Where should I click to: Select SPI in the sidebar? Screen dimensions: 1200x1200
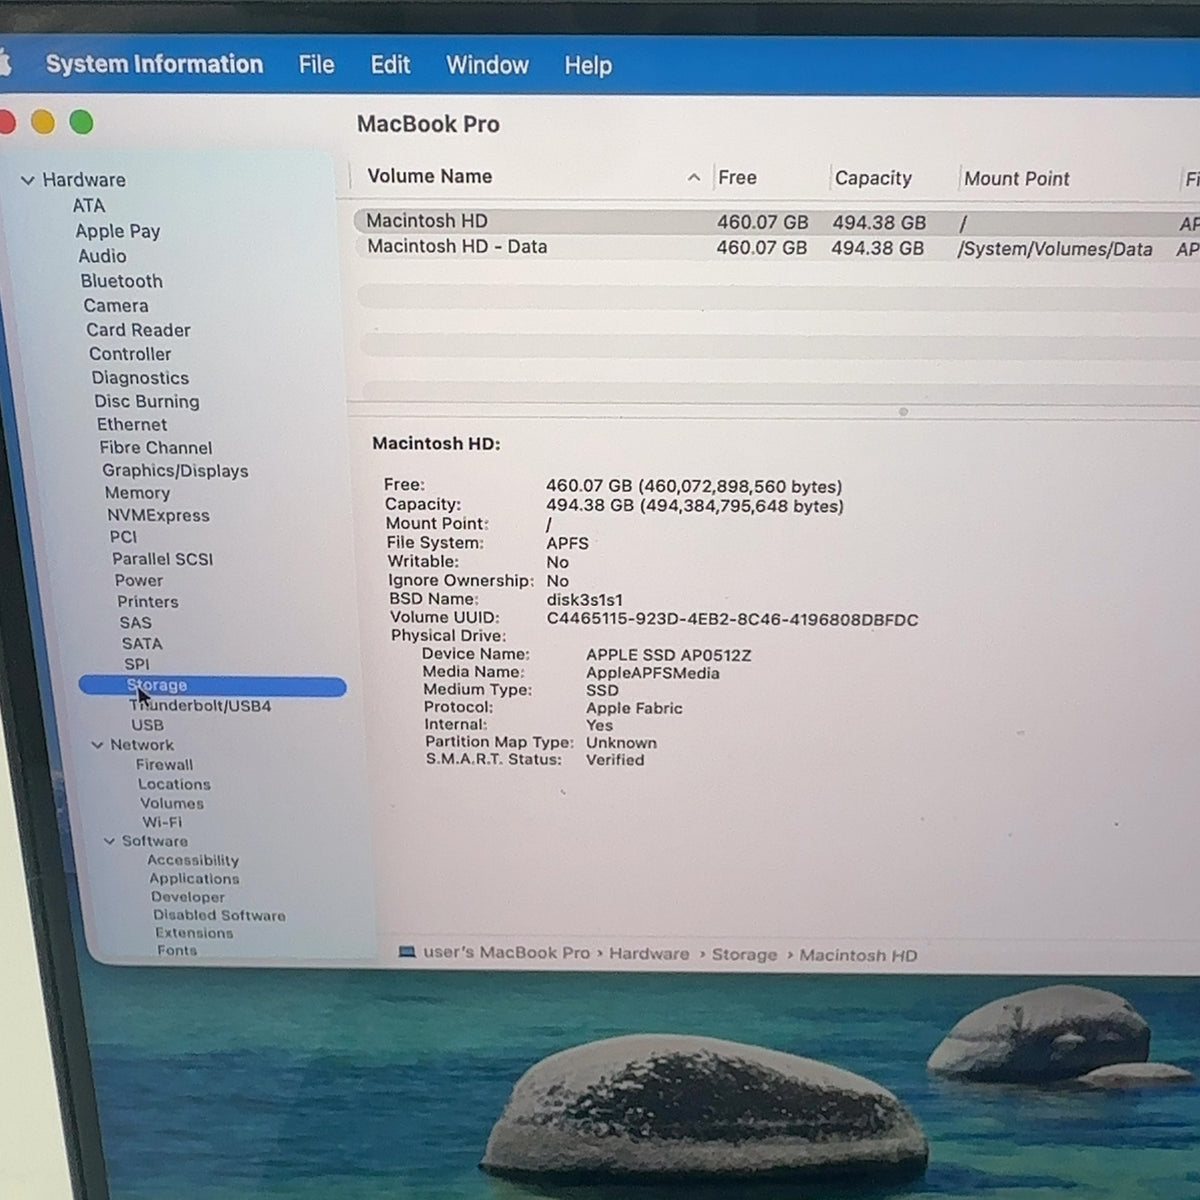(x=136, y=664)
